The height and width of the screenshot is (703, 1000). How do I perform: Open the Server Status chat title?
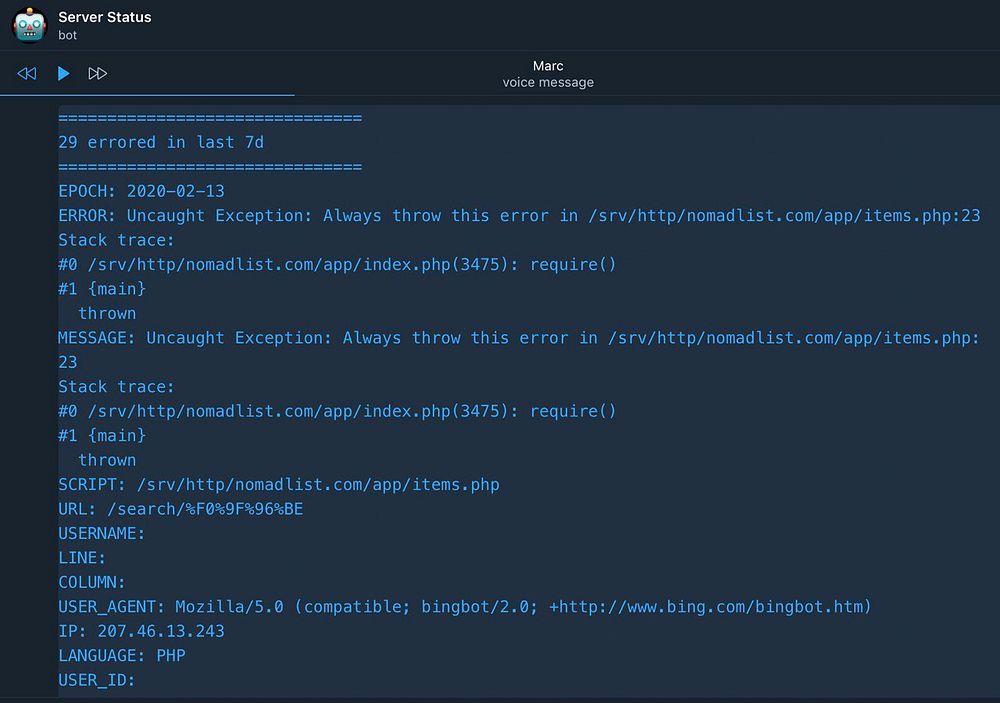[x=105, y=17]
